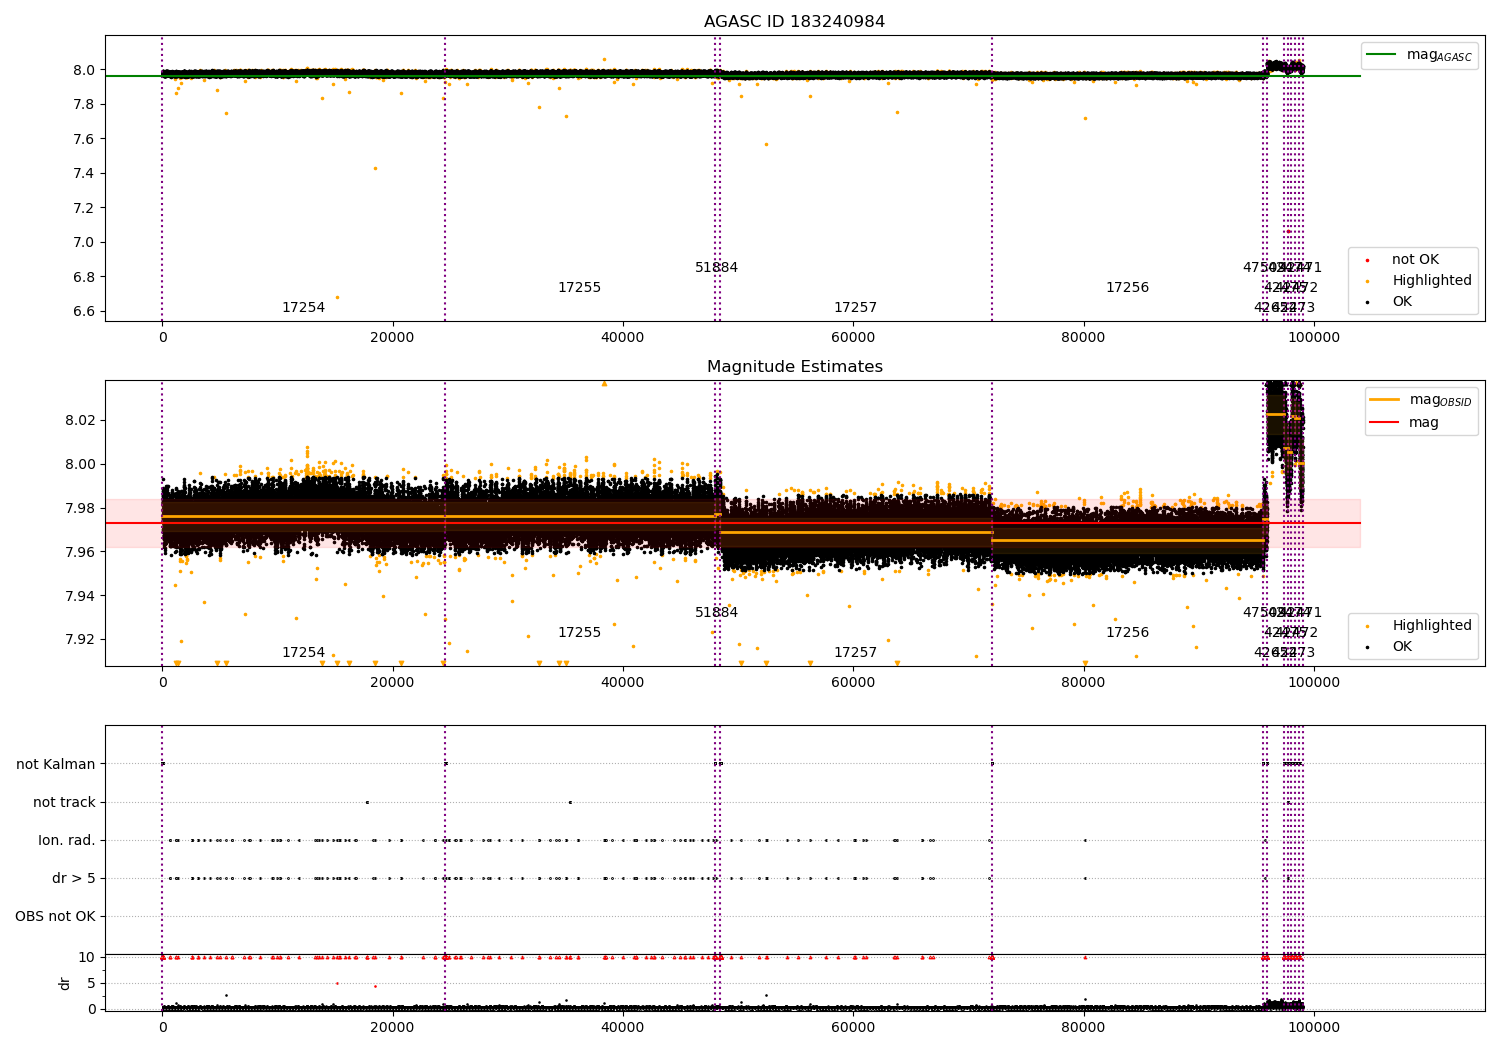1500x1050 pixels.
Task: Click the 60000 x-tick under AGASC ID plot
Action: click(x=853, y=338)
